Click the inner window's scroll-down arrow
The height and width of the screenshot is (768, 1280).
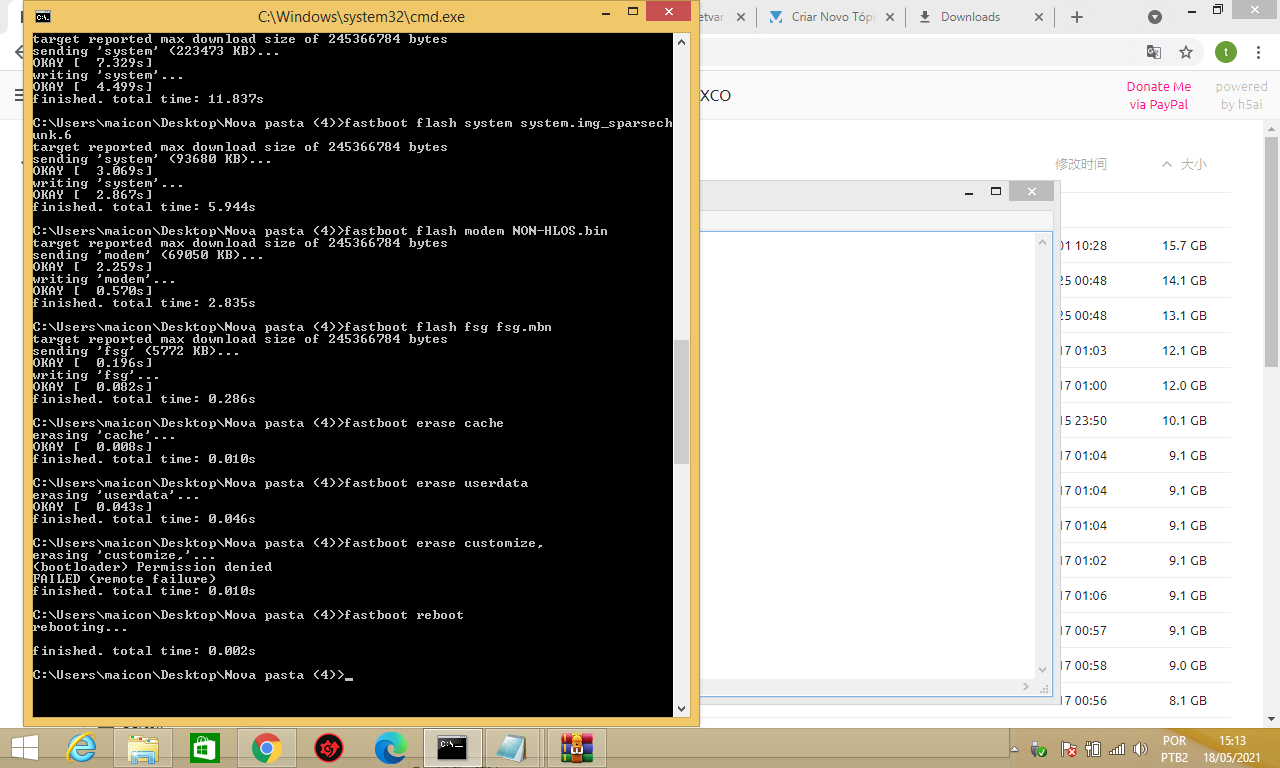tap(1044, 669)
